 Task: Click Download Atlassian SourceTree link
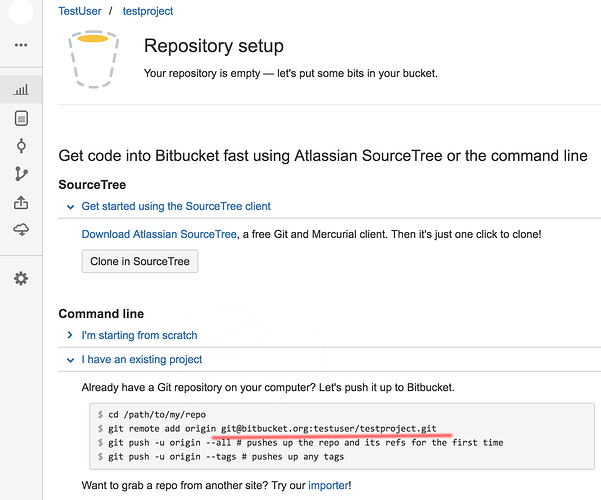pyautogui.click(x=159, y=234)
